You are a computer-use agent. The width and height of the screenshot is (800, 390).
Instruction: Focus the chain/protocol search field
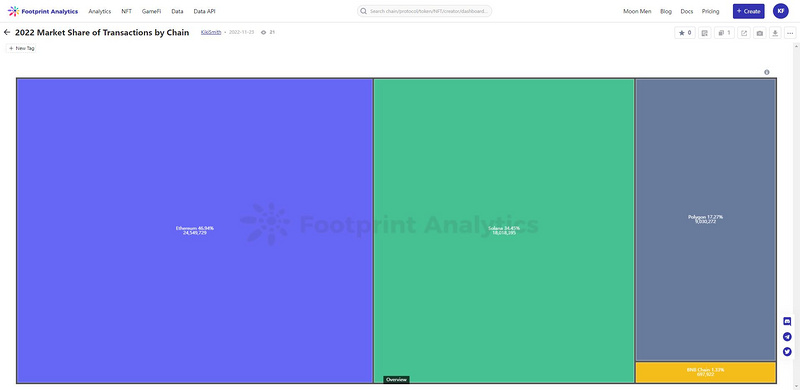point(424,11)
